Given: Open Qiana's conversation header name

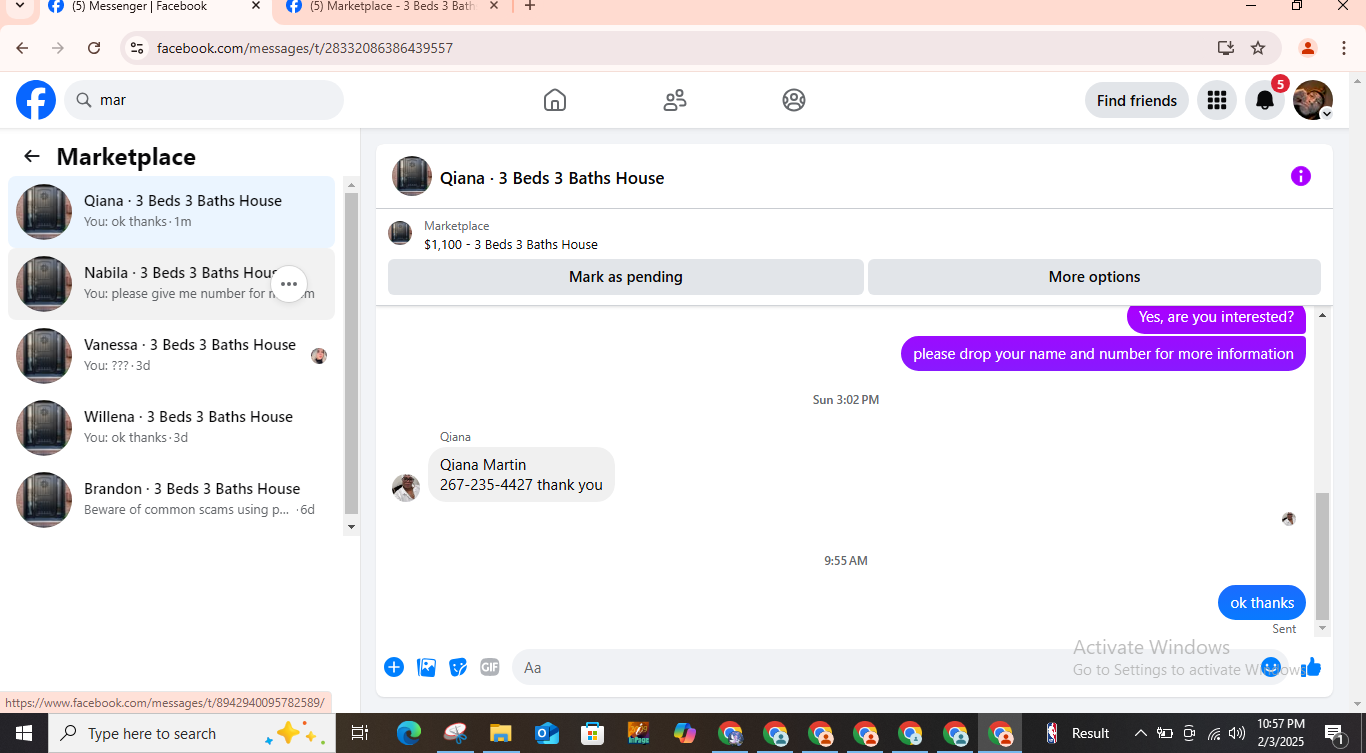Looking at the screenshot, I should point(552,178).
